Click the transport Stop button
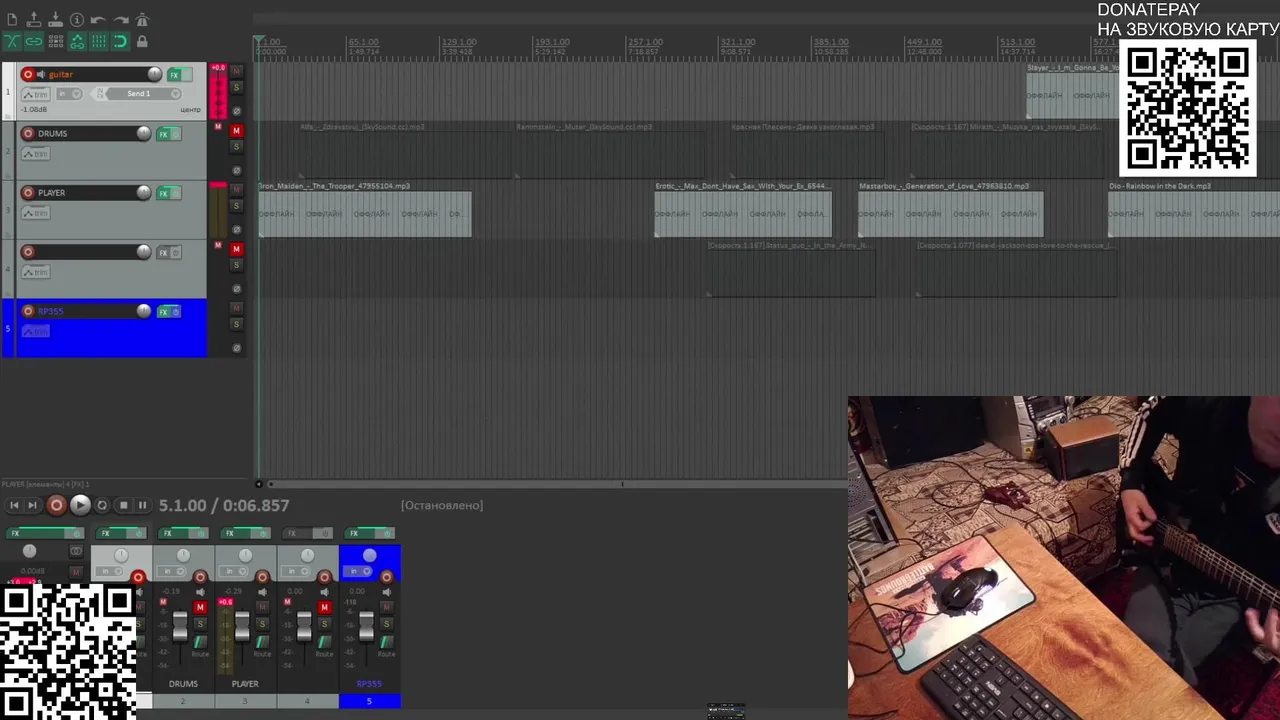 (123, 505)
